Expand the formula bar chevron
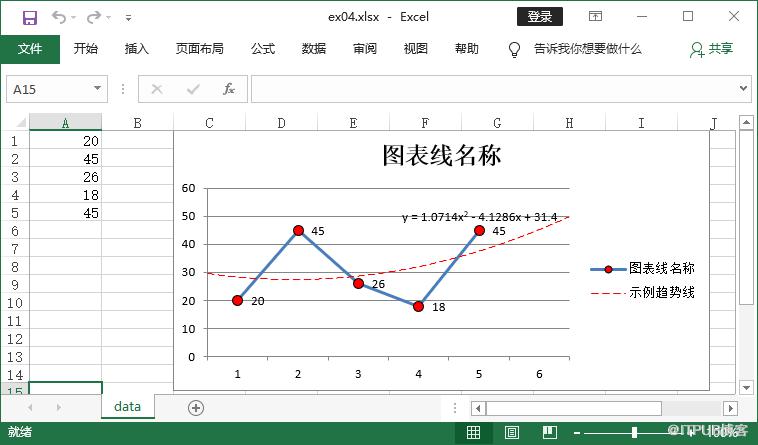758x445 pixels. pos(743,88)
